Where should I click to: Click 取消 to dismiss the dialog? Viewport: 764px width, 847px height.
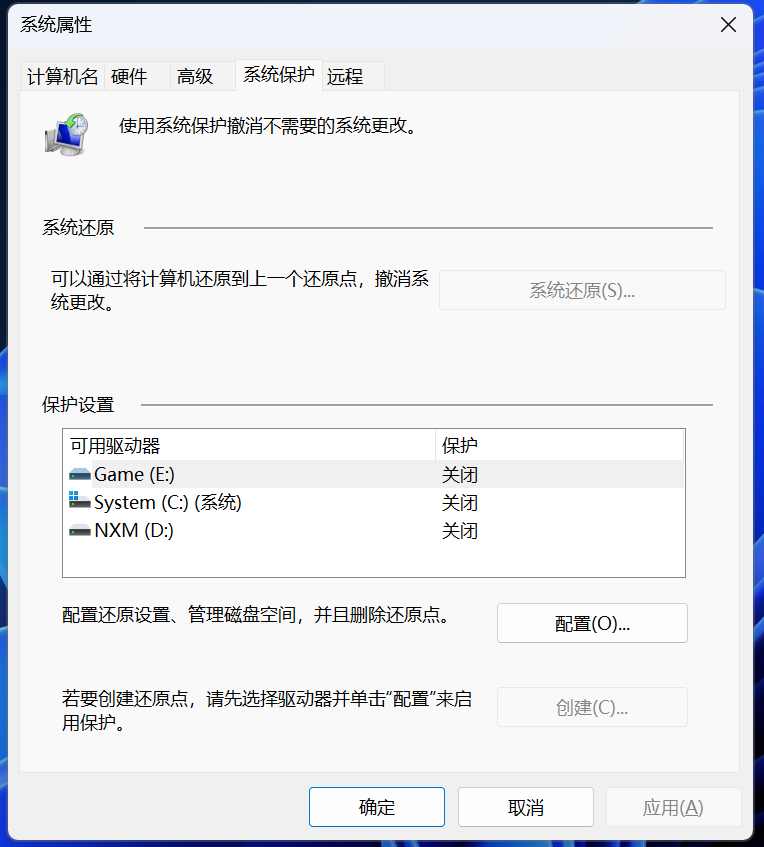pyautogui.click(x=526, y=807)
